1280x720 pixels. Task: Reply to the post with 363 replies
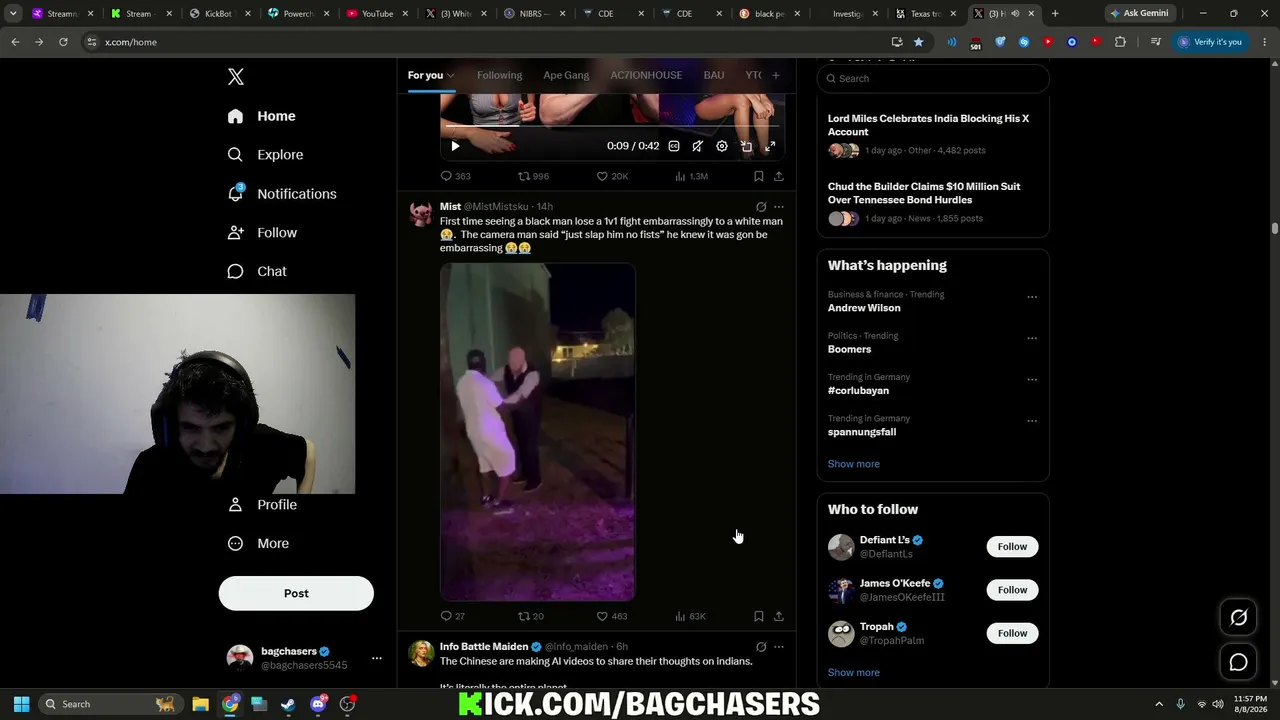click(x=455, y=176)
